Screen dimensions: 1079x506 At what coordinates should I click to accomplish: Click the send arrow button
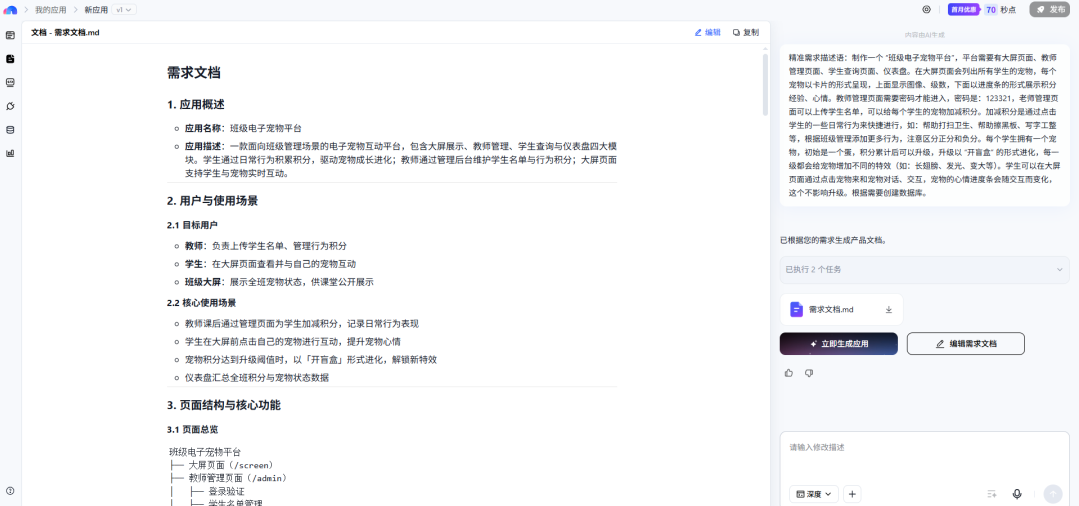pos(1053,494)
